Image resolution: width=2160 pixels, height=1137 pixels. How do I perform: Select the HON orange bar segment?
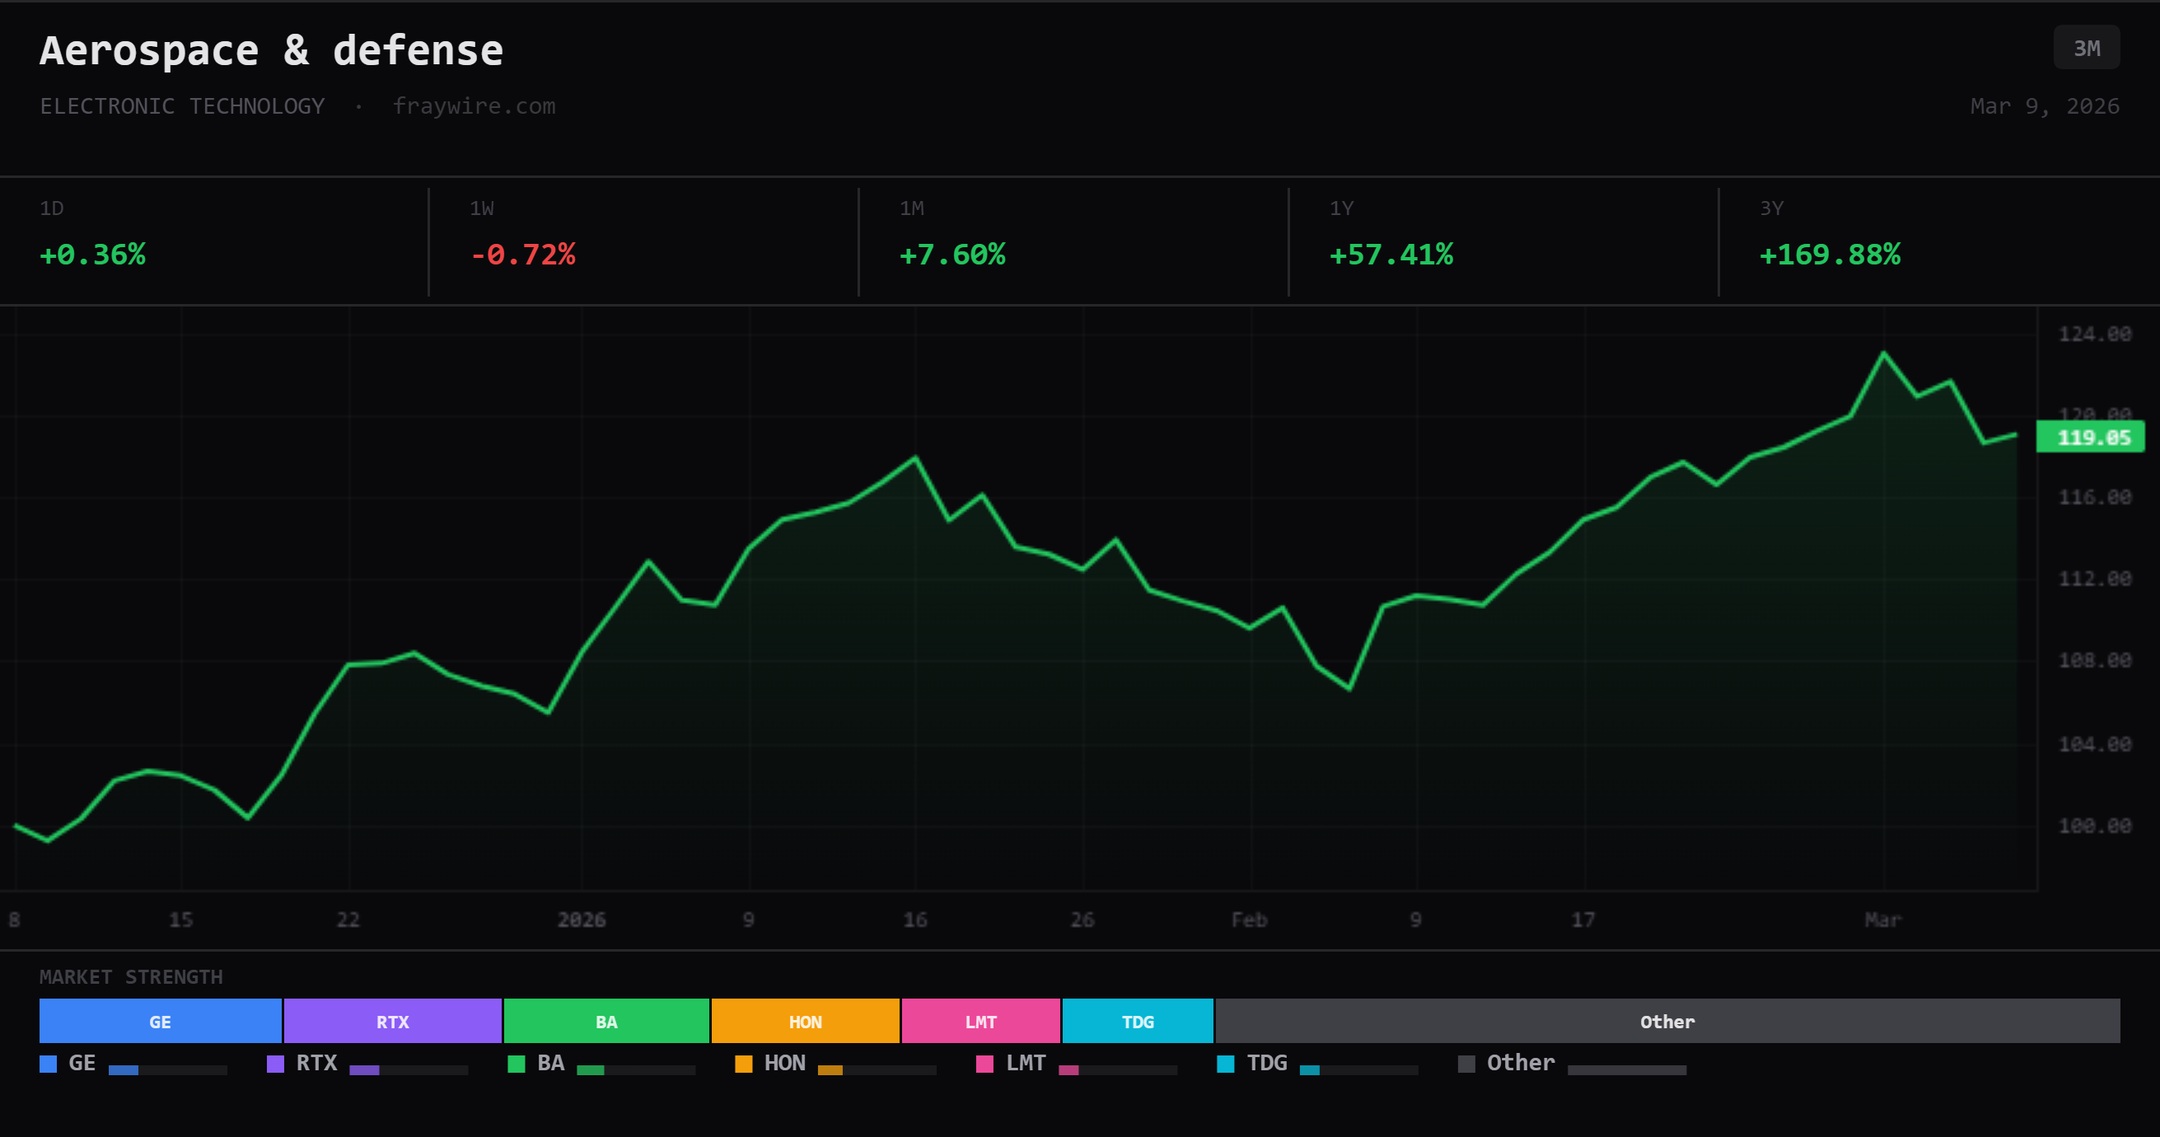tap(805, 1021)
